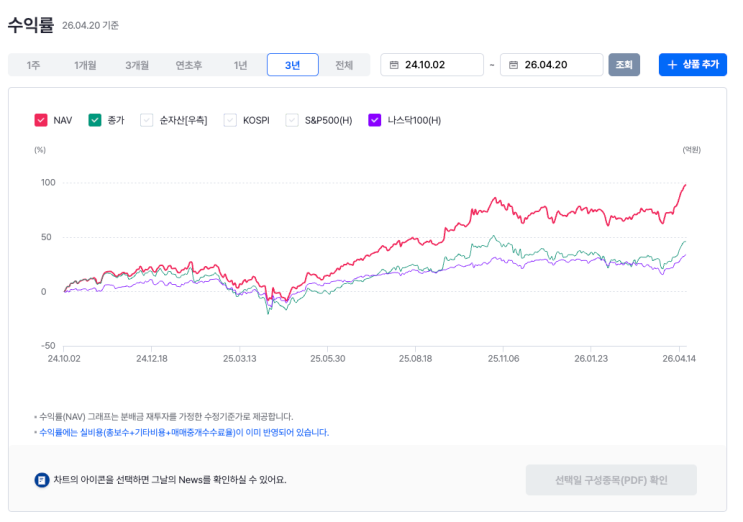Screen dimensions: 743x522
Task: Click the NAV legend label
Action: coord(63,120)
